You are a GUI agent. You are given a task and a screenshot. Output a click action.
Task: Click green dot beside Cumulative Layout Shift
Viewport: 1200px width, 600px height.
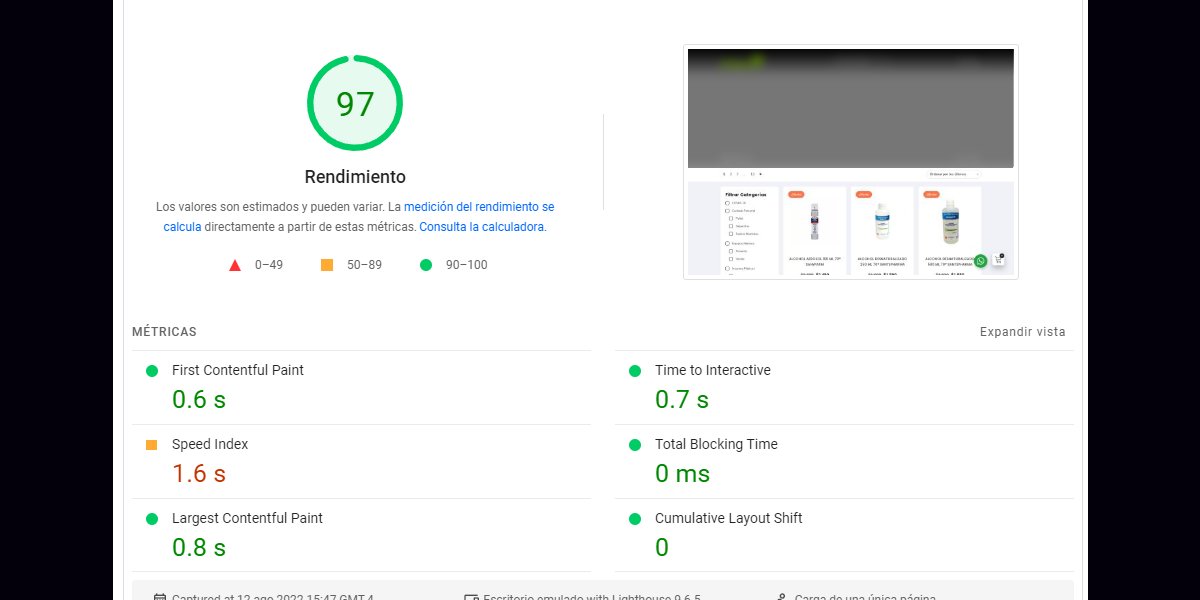634,518
